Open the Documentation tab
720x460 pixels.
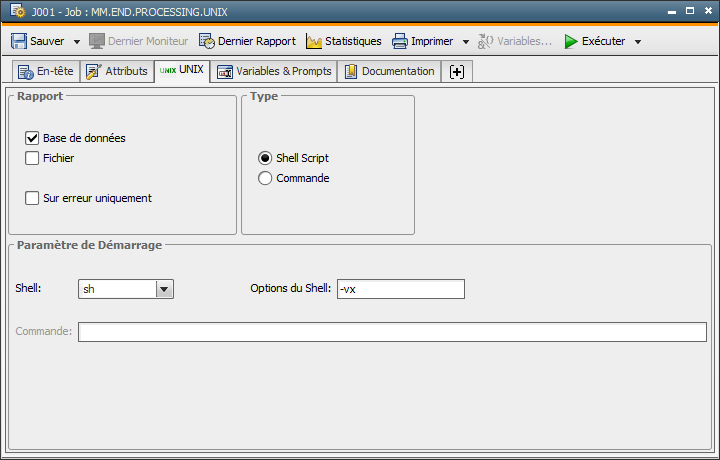click(389, 72)
